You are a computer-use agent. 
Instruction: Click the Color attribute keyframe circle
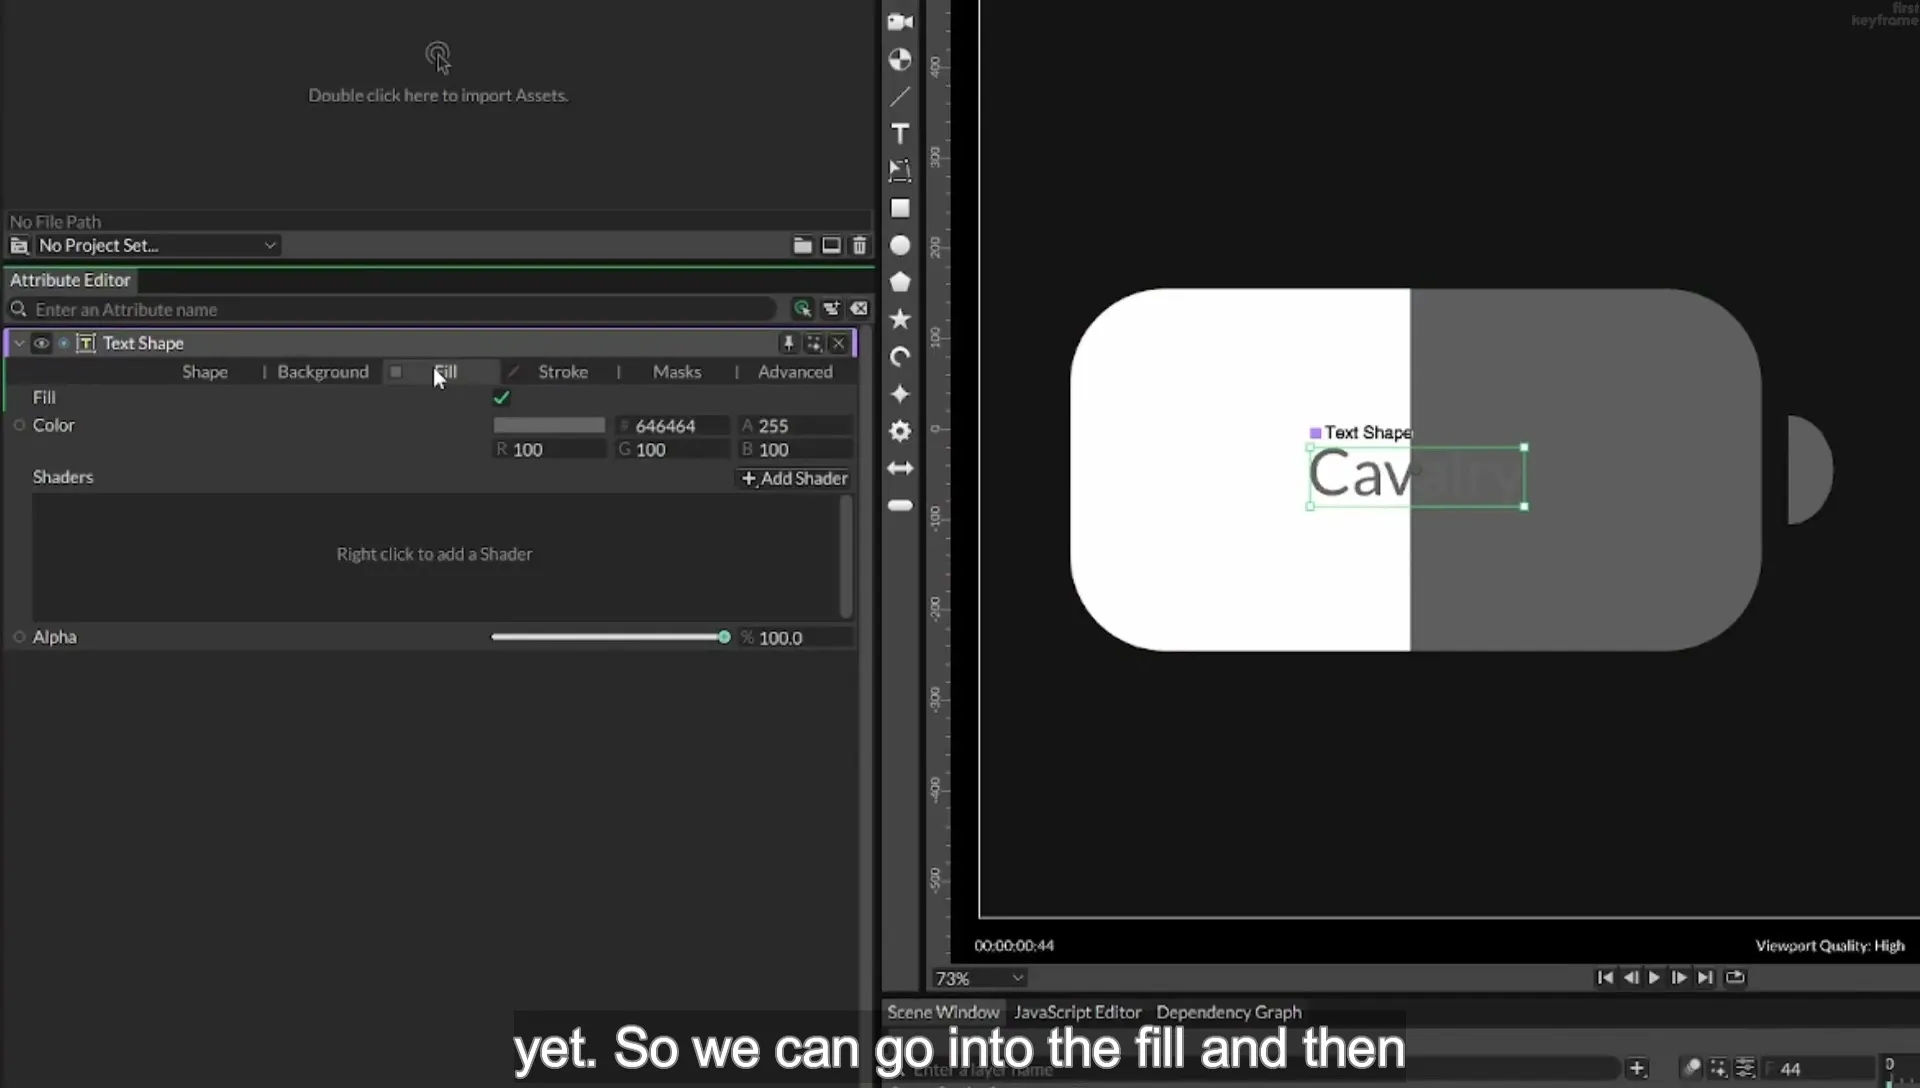tap(19, 425)
